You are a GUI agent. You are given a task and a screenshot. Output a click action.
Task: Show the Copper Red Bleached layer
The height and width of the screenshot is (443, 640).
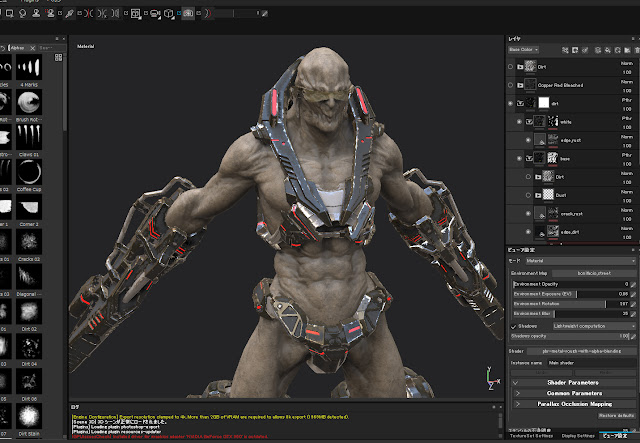point(510,85)
